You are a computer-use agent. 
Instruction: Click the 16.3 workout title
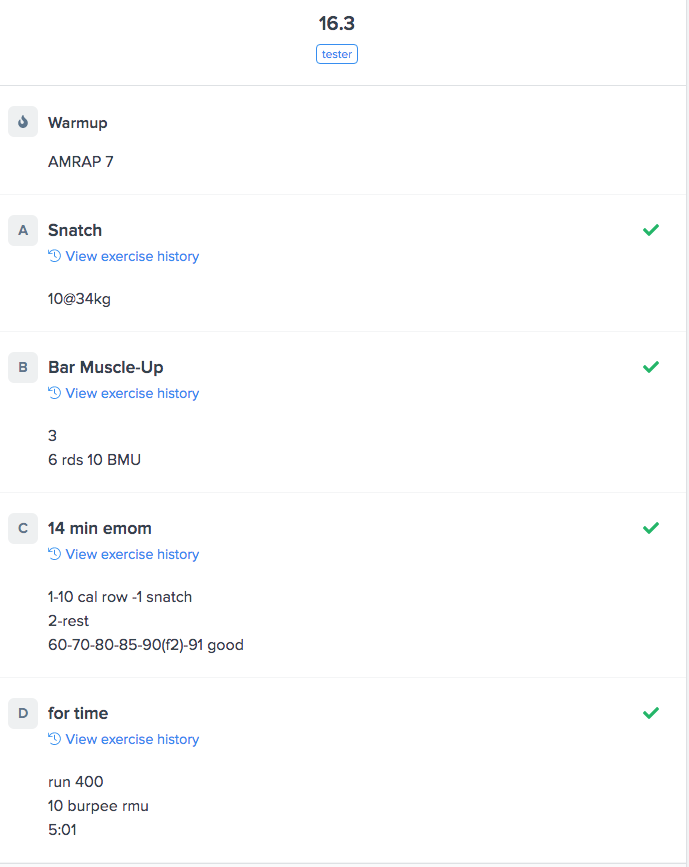[x=337, y=23]
